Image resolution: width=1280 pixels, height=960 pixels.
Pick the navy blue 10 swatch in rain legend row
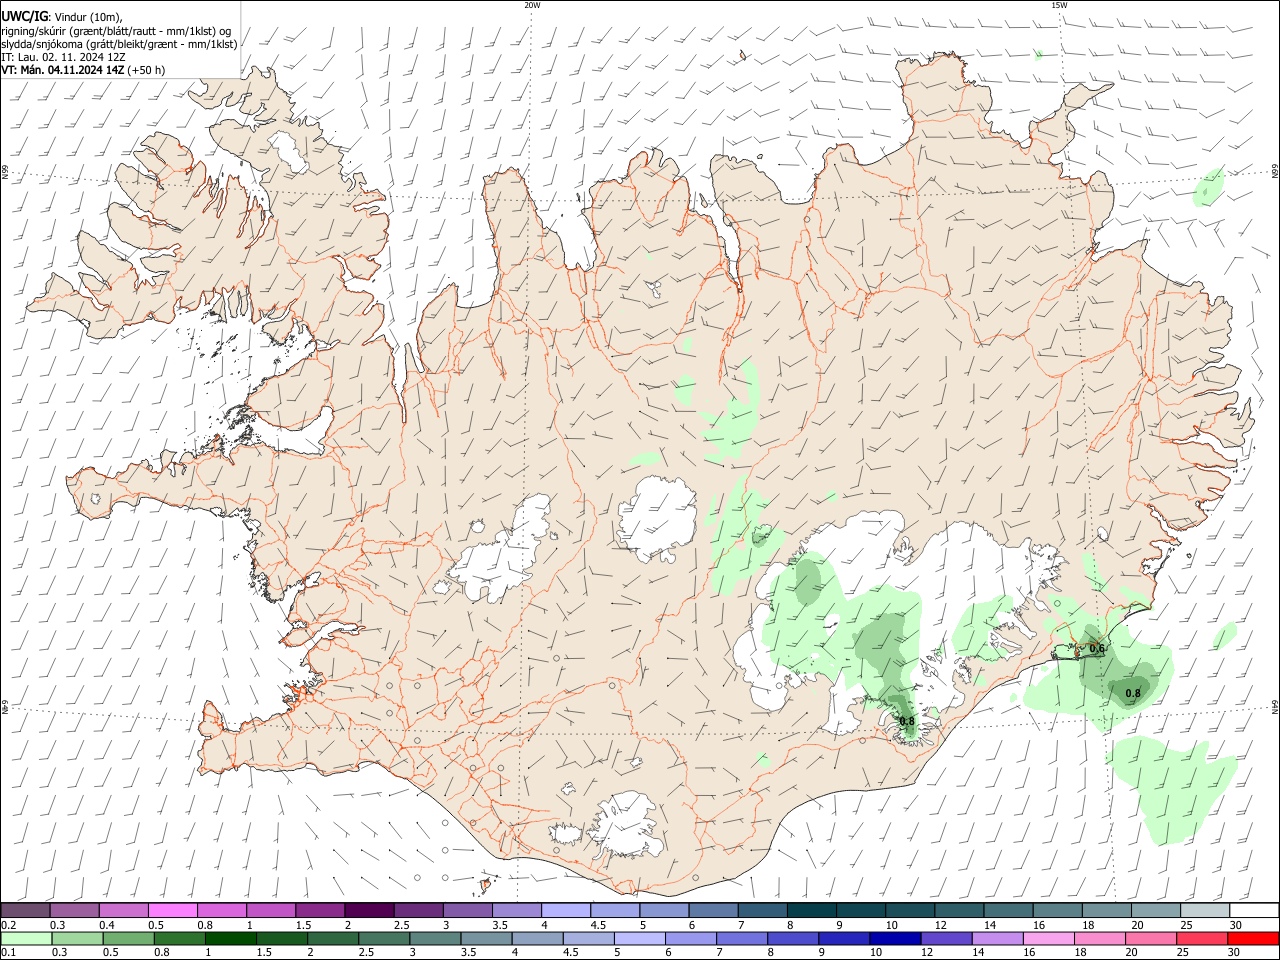tap(894, 938)
